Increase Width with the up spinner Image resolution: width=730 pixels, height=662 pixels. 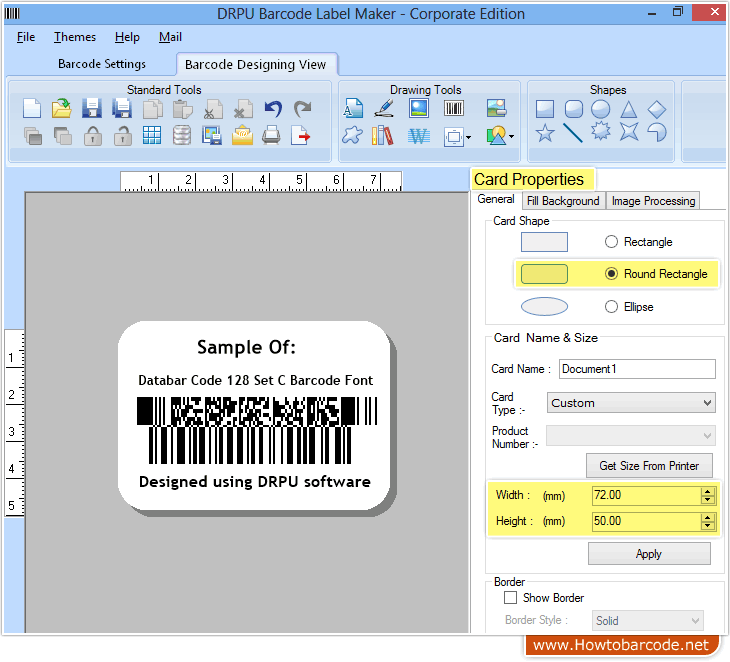tap(708, 492)
